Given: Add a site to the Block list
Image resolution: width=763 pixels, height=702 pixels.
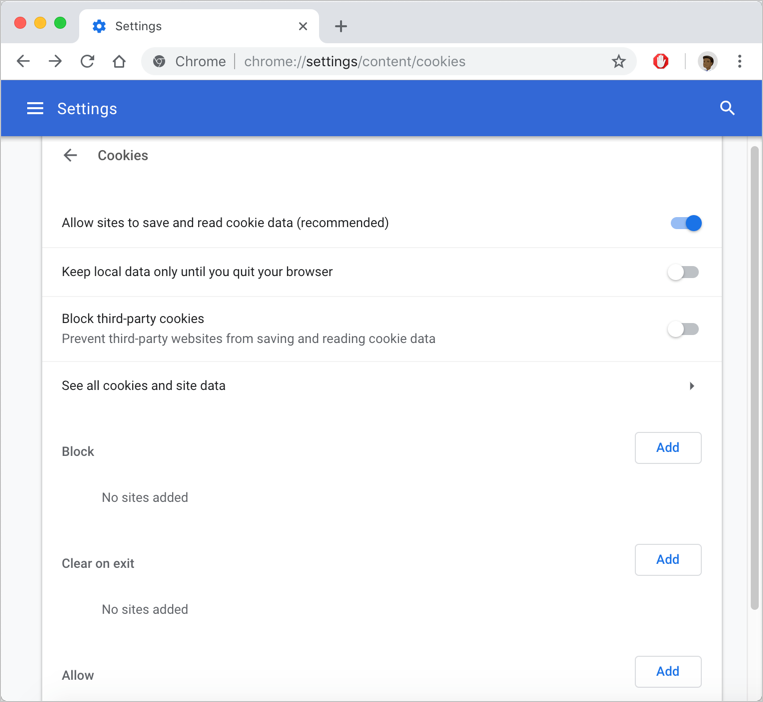Looking at the screenshot, I should tap(667, 448).
